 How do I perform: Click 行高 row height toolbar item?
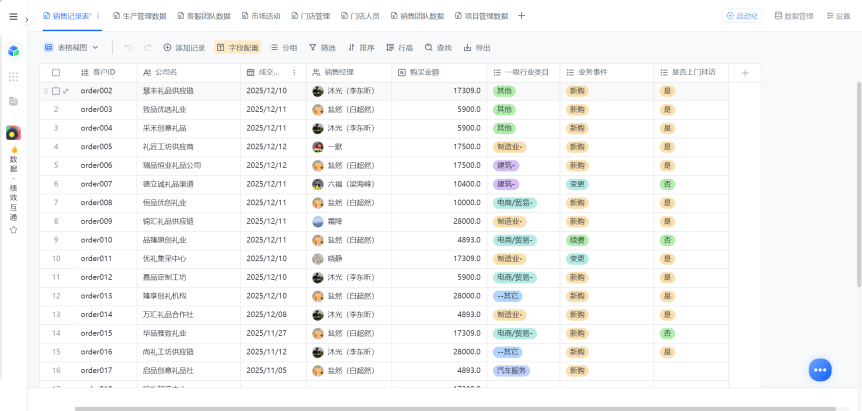coord(400,48)
